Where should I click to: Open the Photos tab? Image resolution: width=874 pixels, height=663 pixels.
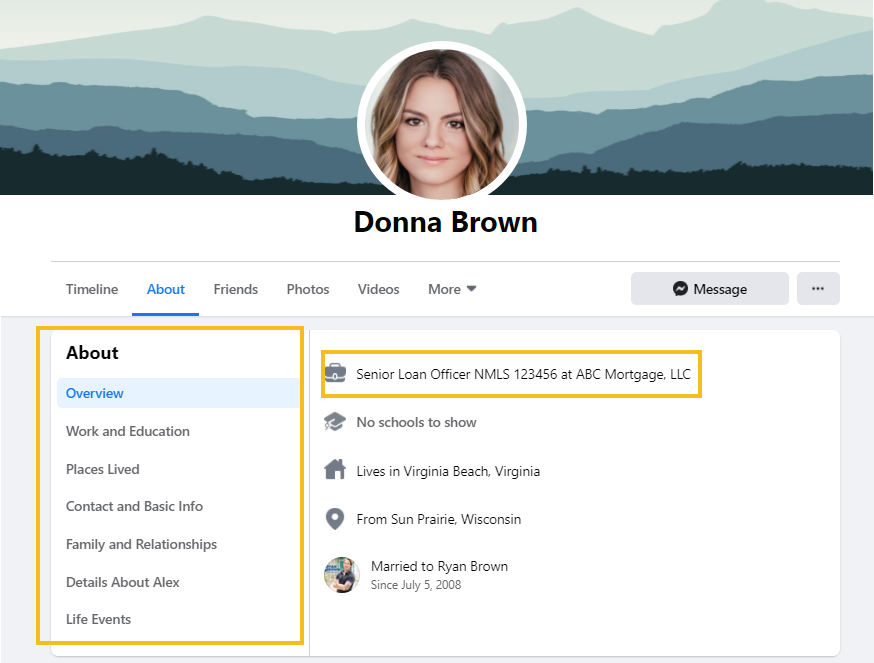[307, 289]
